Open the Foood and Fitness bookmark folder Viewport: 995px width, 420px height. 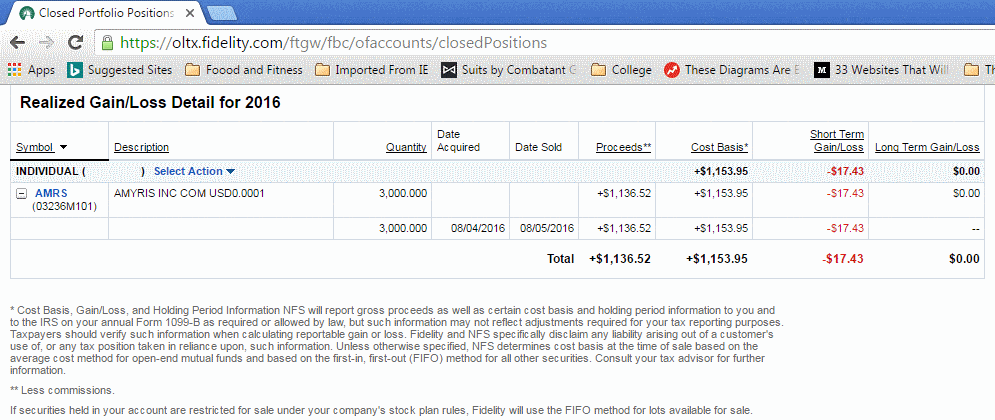tap(244, 70)
